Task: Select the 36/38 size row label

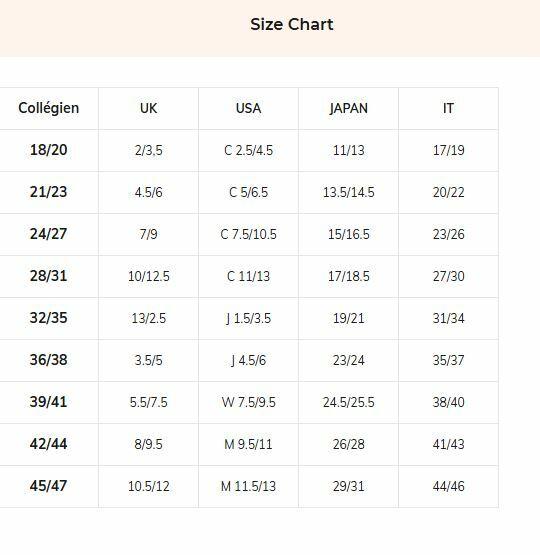Action: (x=48, y=360)
